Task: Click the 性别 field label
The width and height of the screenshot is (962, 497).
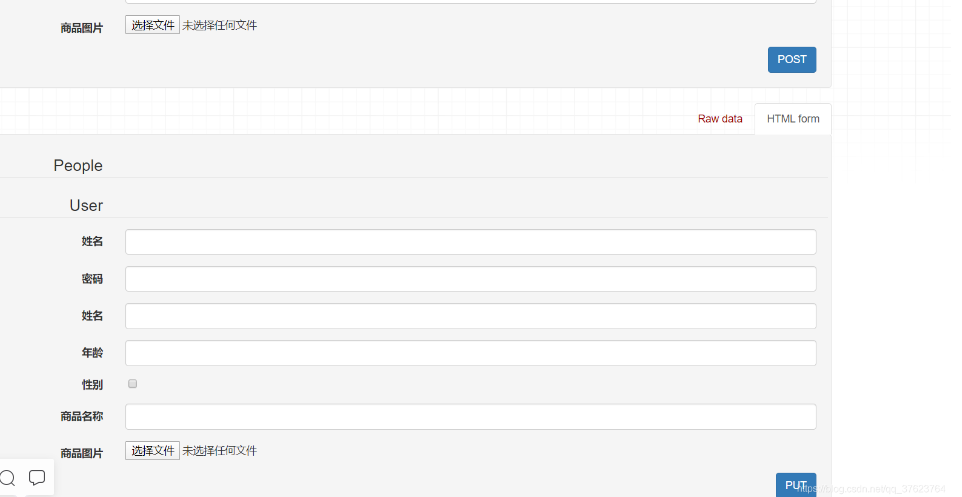Action: [x=92, y=385]
